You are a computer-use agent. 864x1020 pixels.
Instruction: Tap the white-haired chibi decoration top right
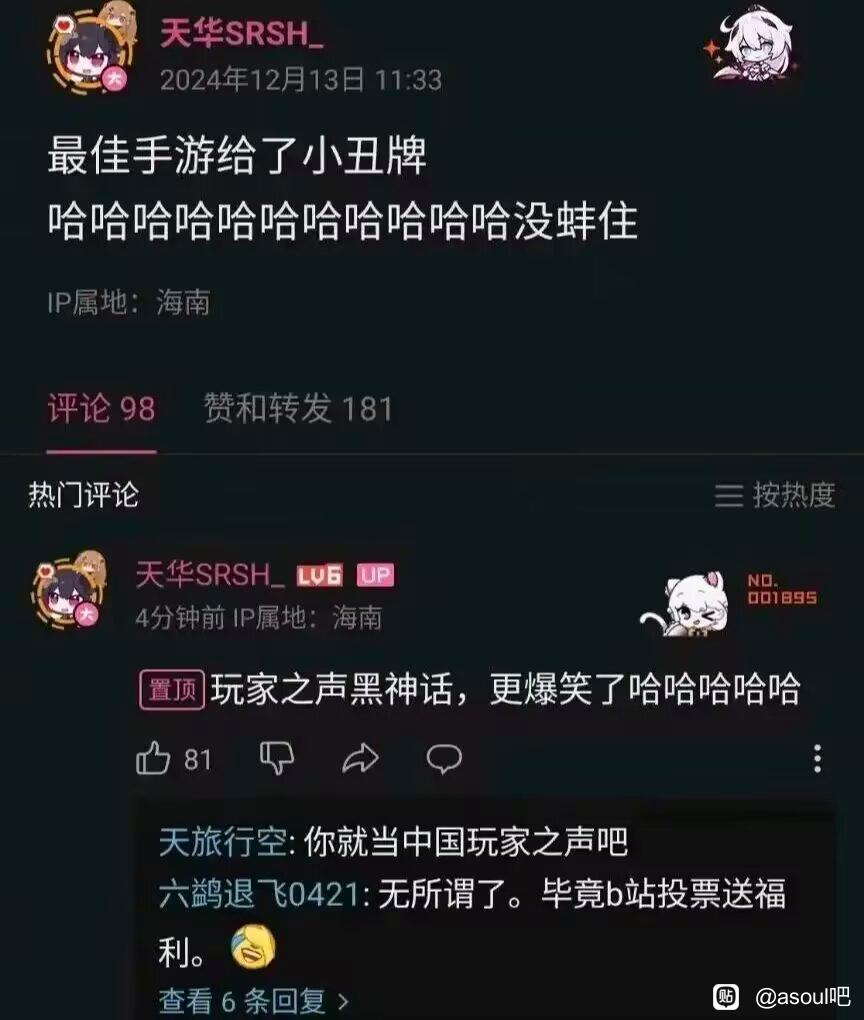752,47
